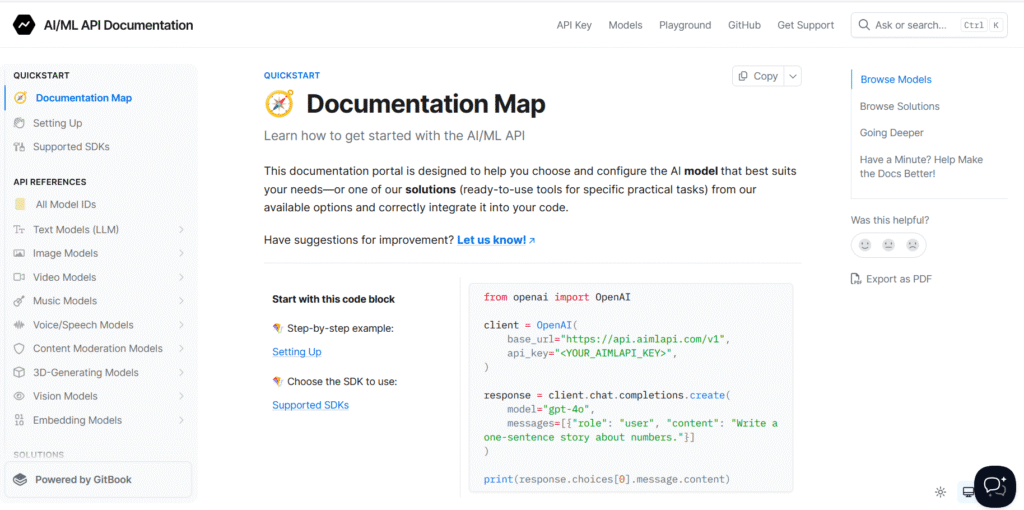Click the large compass emoji in page title
The height and width of the screenshot is (510, 1024).
point(280,104)
